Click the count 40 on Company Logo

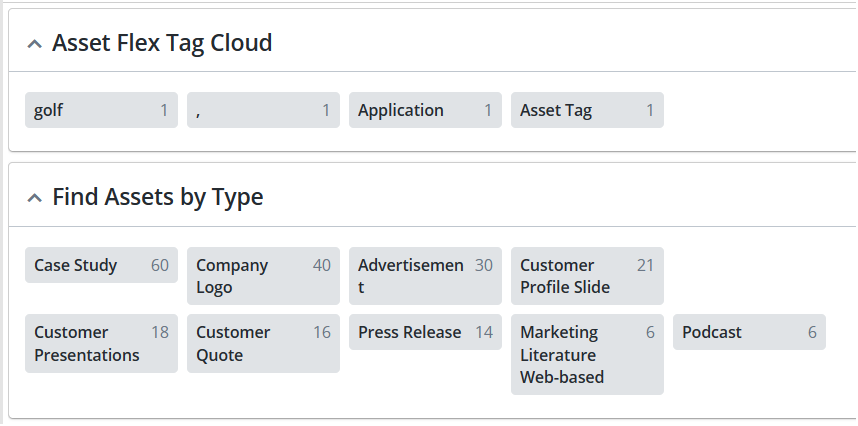point(322,265)
